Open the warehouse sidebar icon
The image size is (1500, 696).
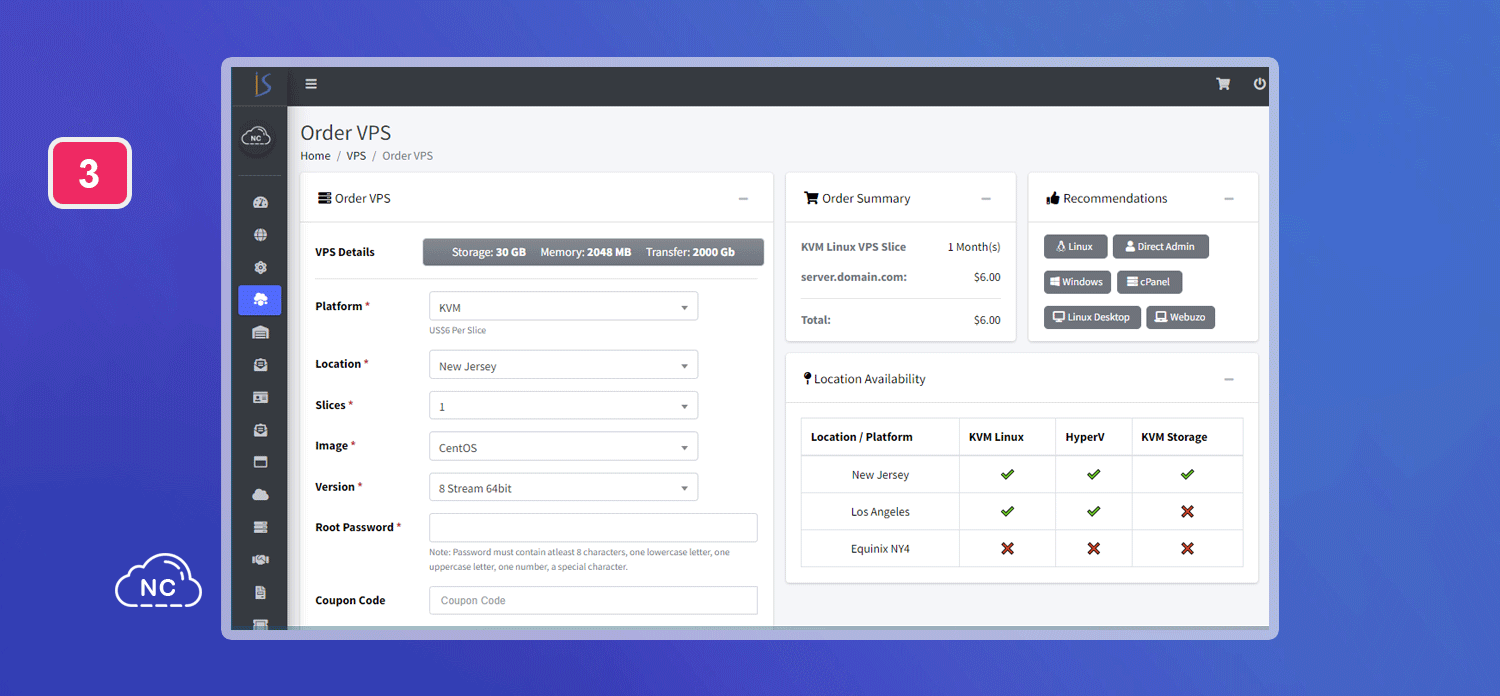pyautogui.click(x=261, y=333)
